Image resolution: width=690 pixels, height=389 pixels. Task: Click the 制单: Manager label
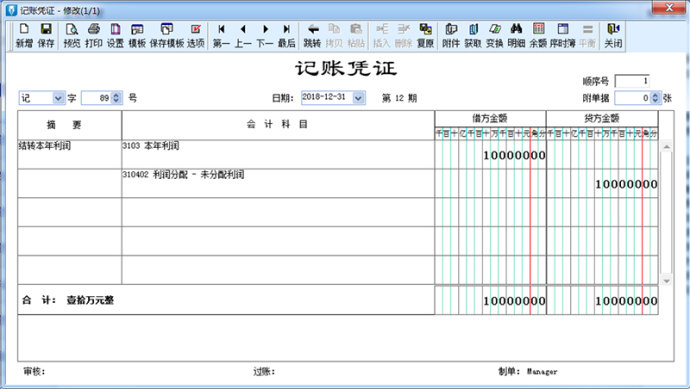point(528,371)
